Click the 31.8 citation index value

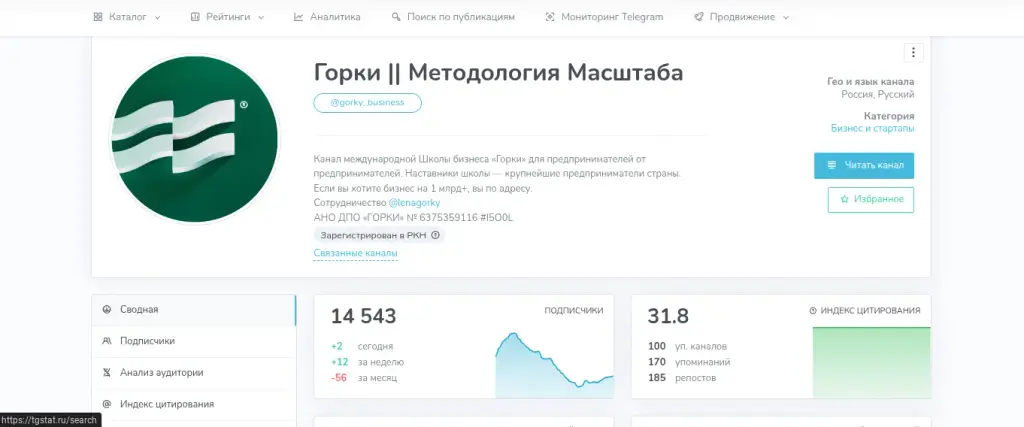point(668,317)
